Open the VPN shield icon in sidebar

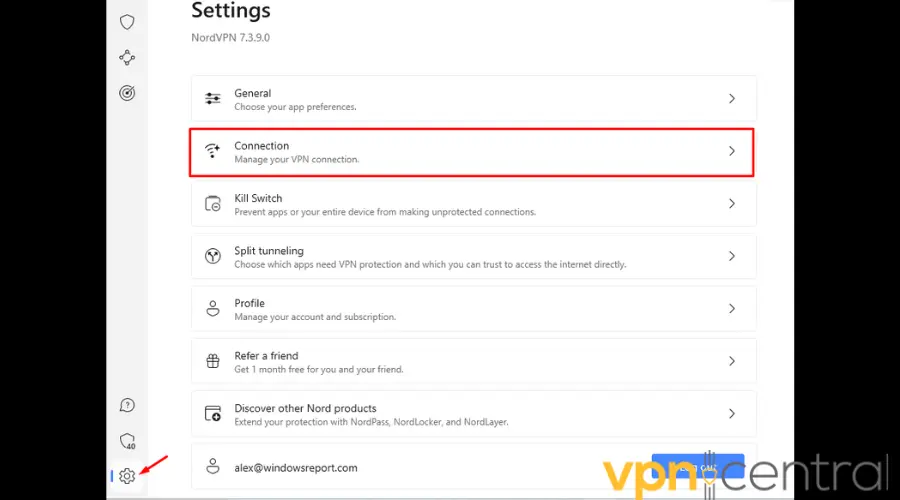tap(127, 22)
